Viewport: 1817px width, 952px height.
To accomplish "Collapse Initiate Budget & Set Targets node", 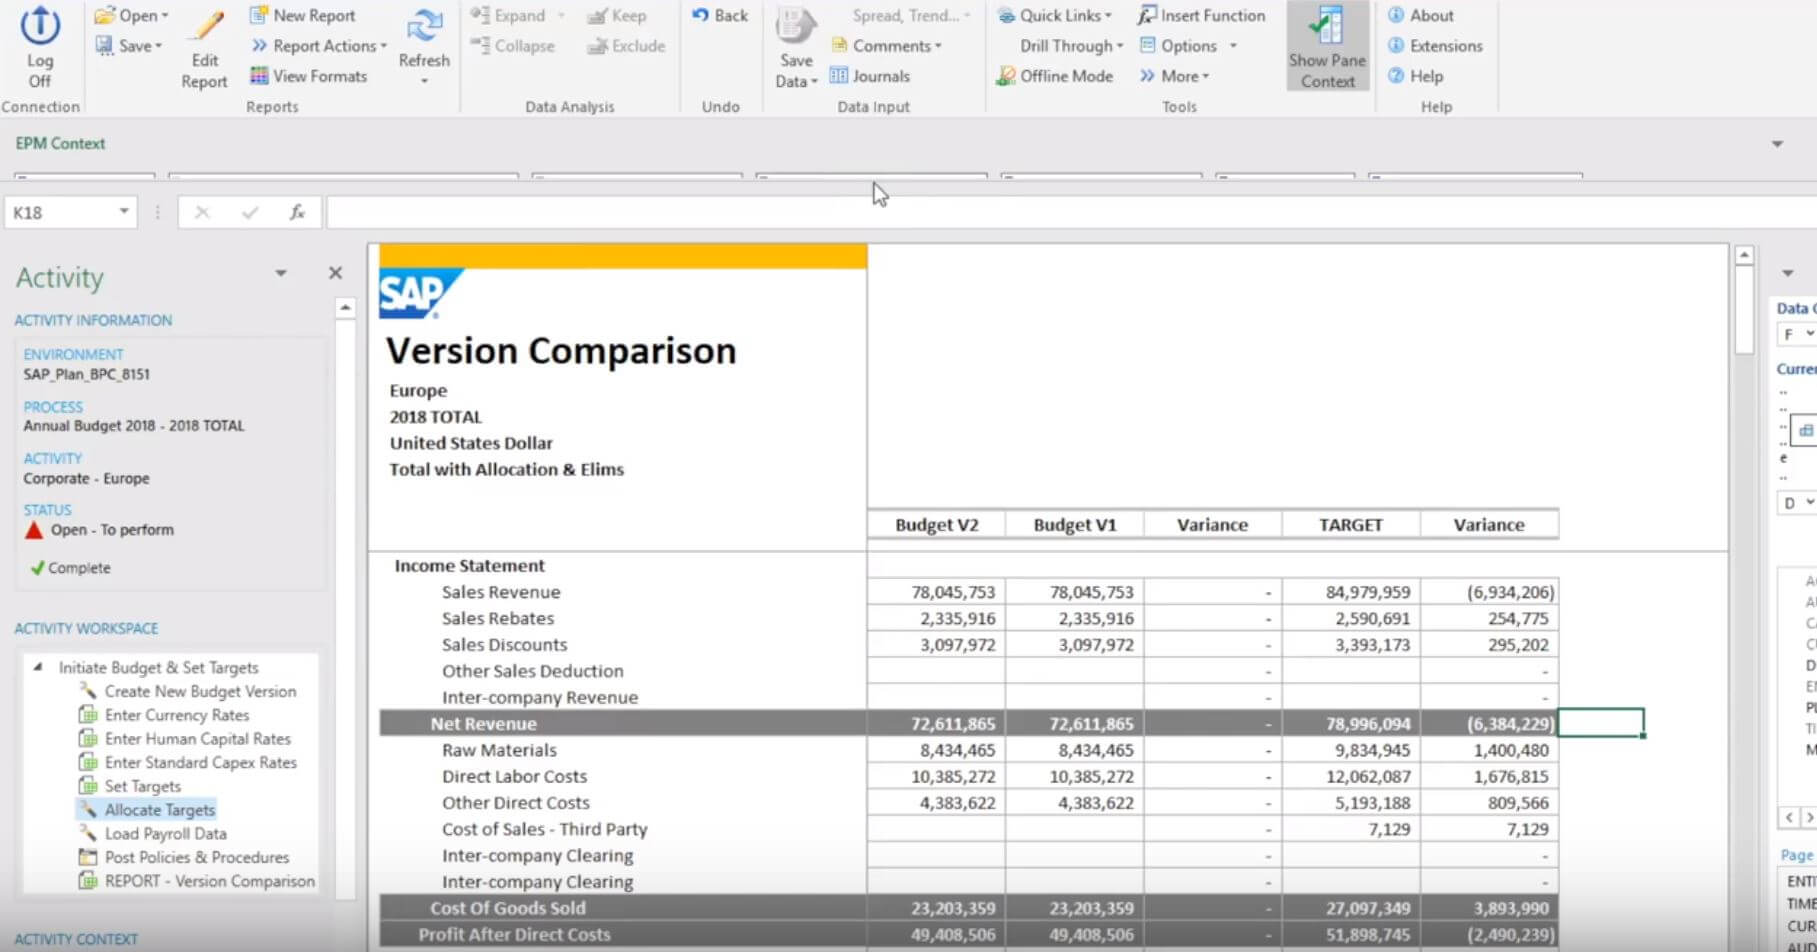I will pos(38,667).
